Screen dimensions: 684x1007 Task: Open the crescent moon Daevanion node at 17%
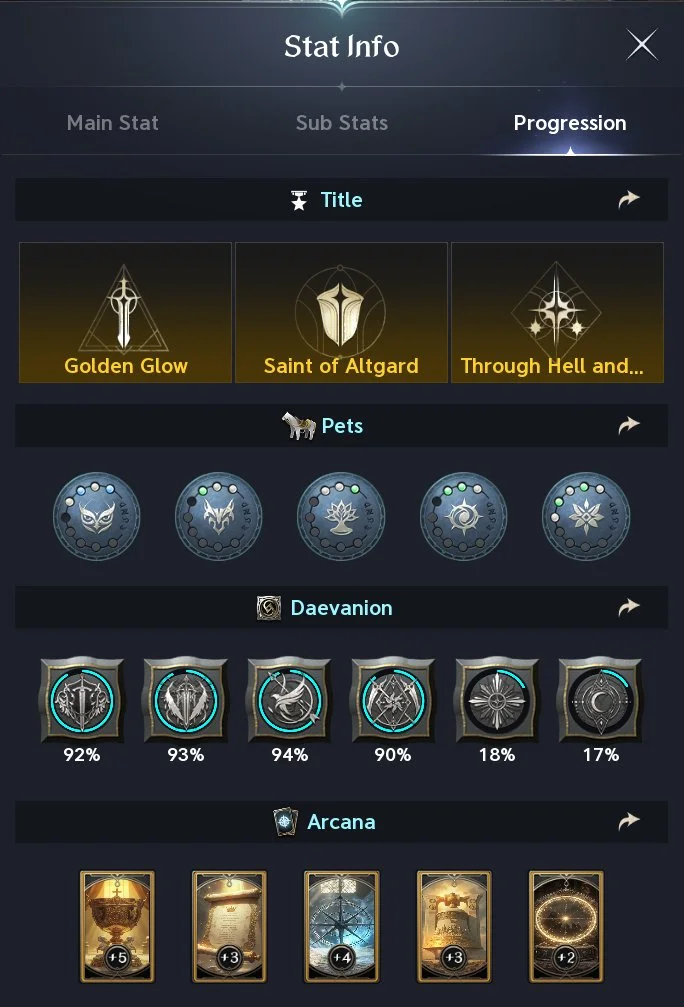click(600, 699)
